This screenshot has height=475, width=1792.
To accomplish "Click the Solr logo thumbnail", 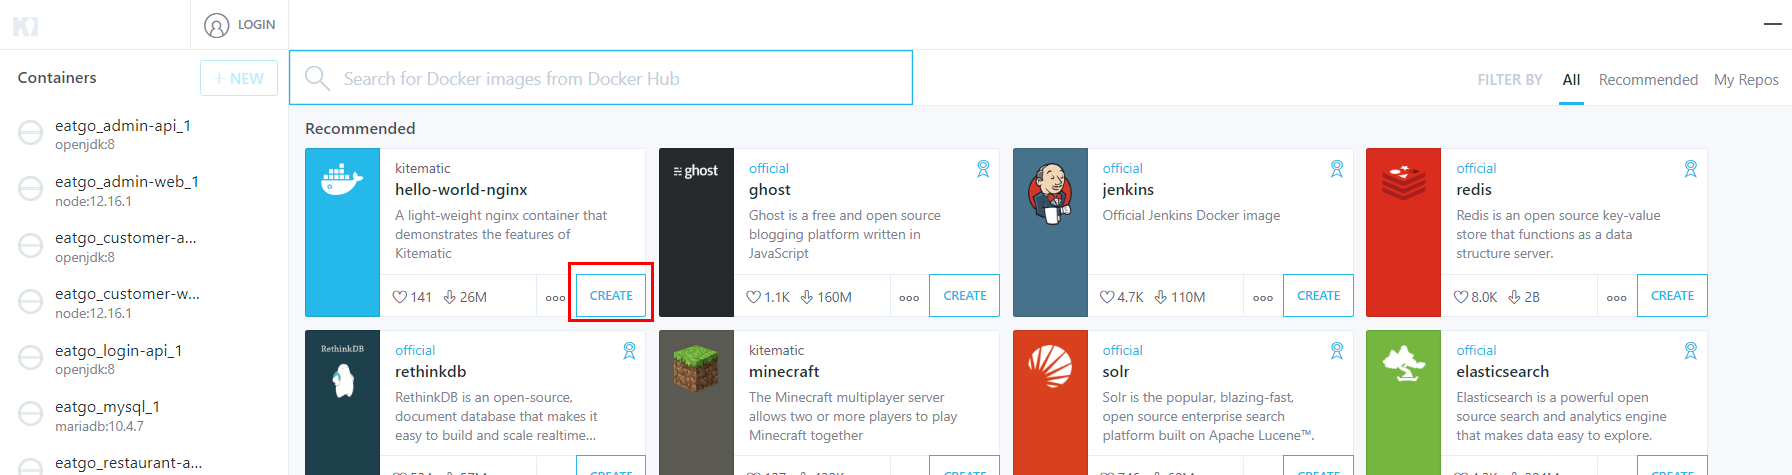I will [x=1050, y=402].
